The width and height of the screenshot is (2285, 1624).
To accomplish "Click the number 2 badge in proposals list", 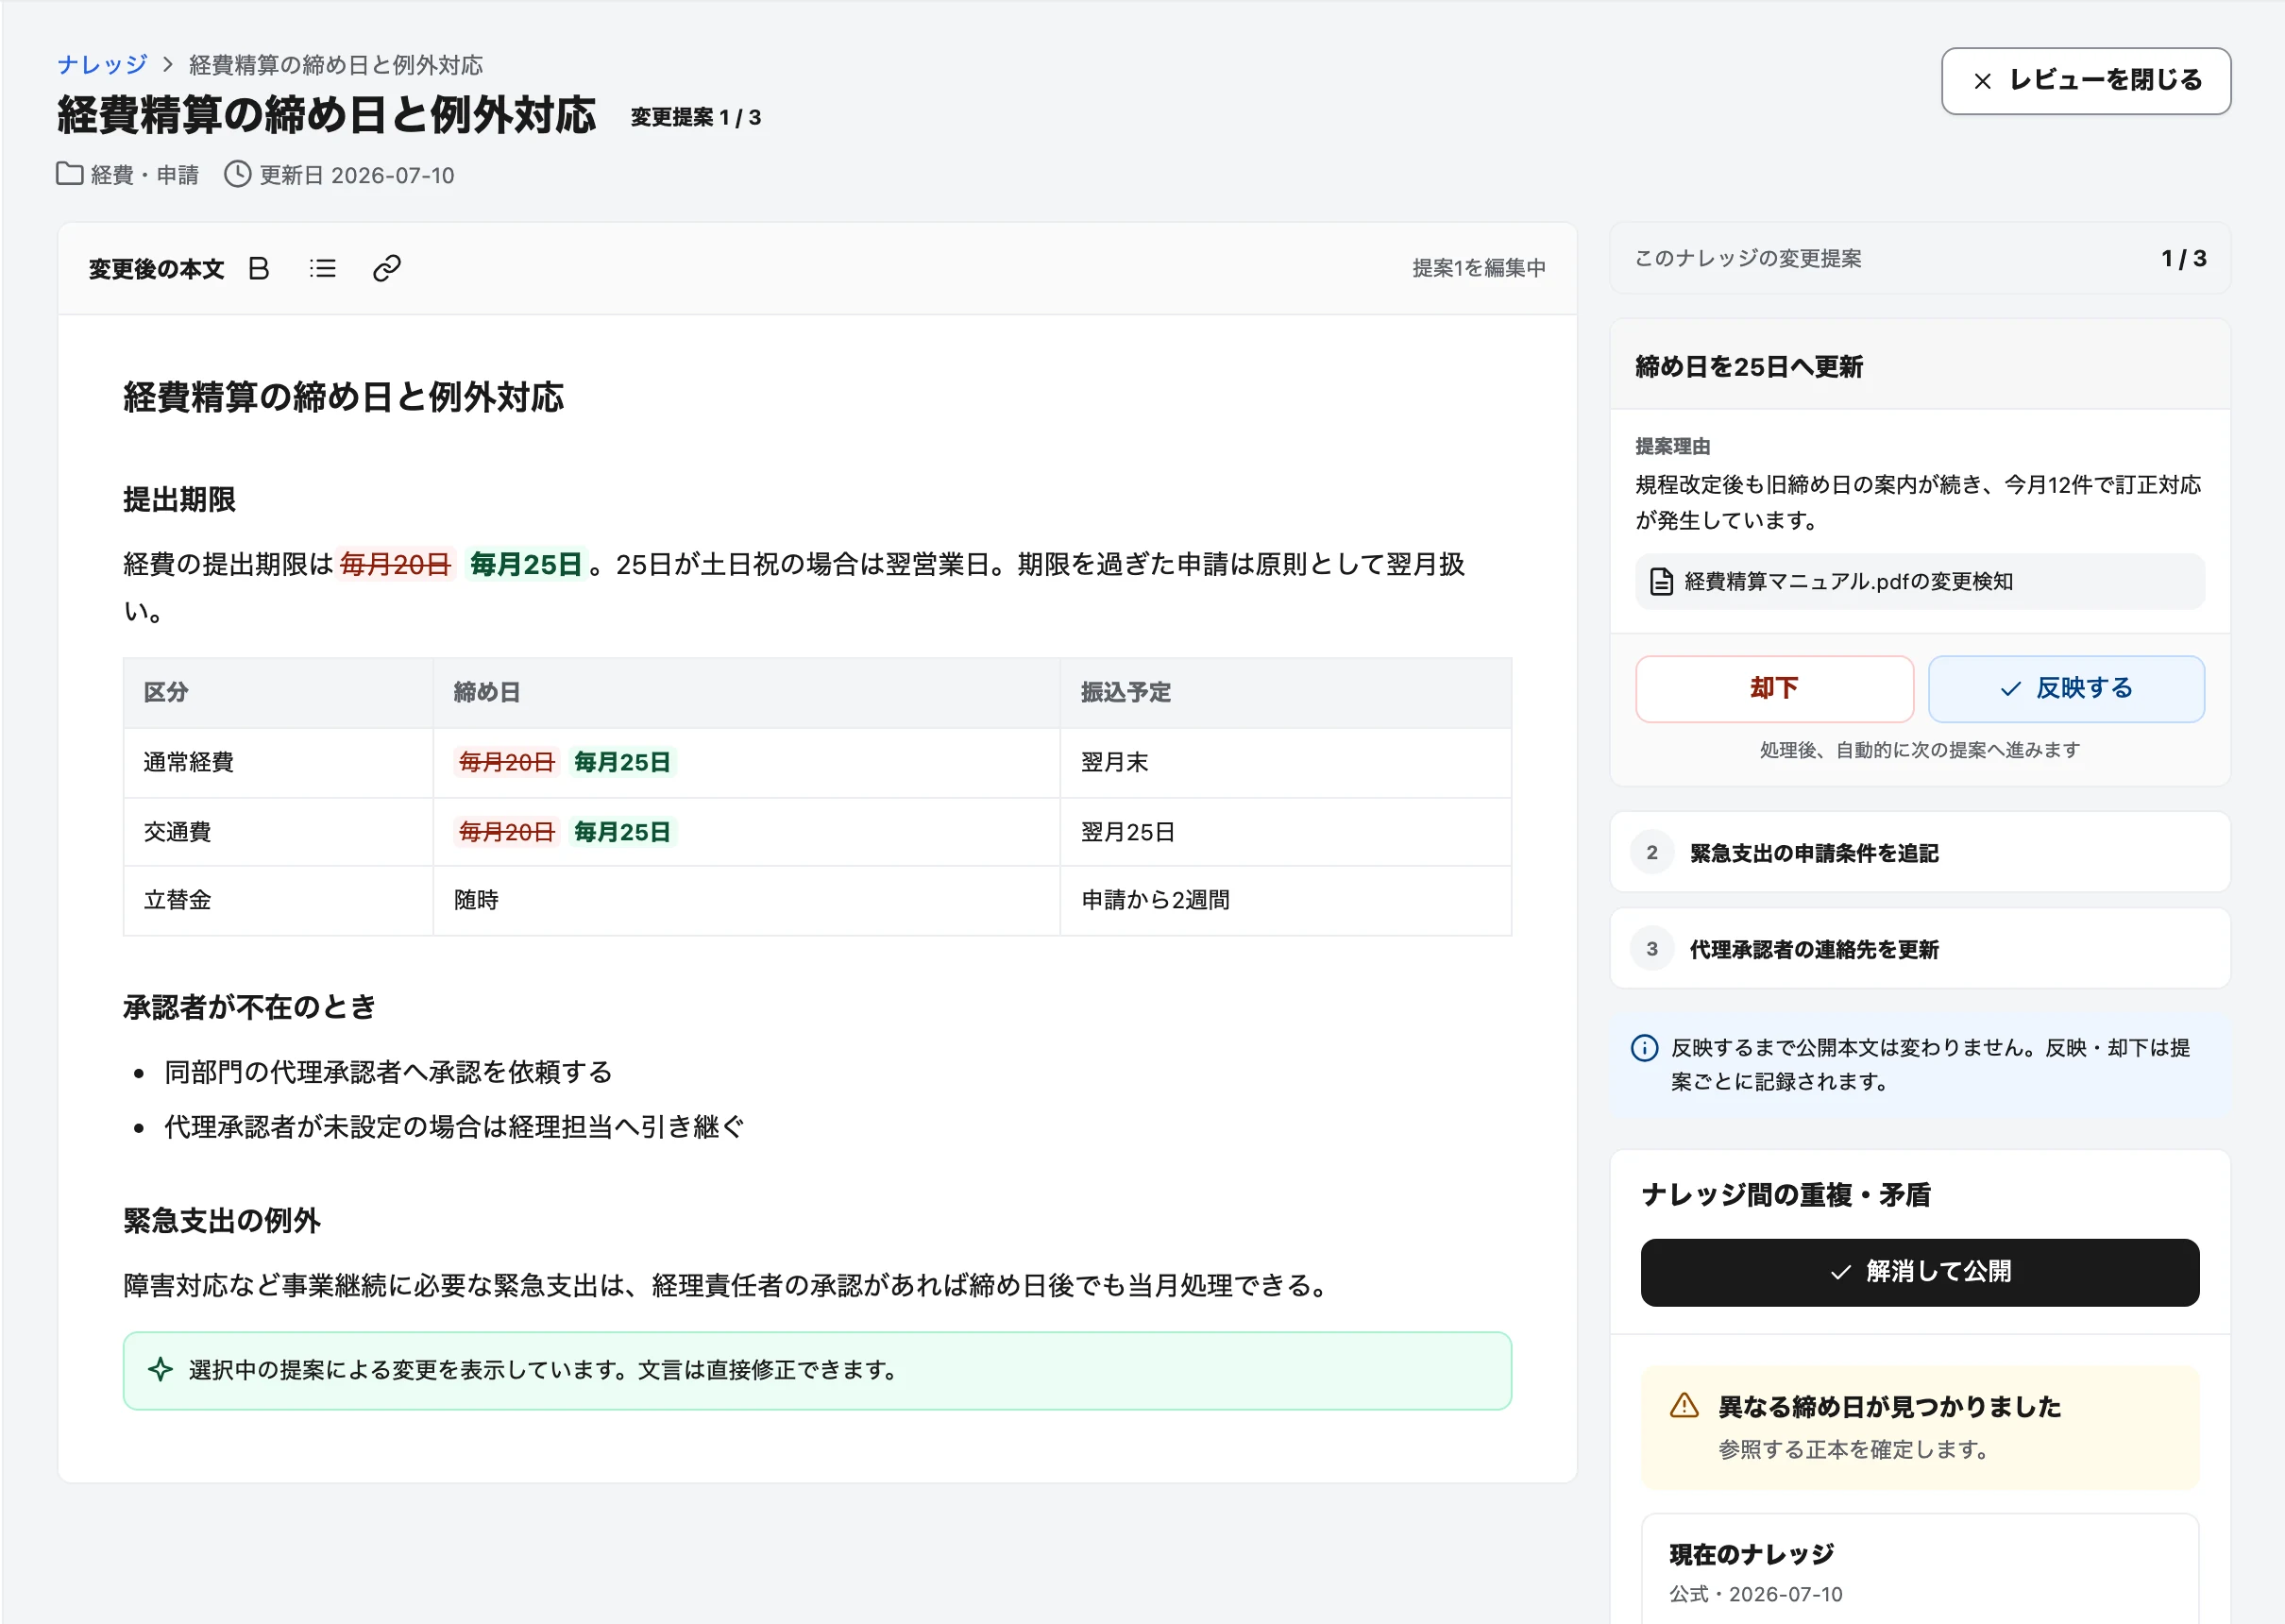I will [x=1652, y=852].
